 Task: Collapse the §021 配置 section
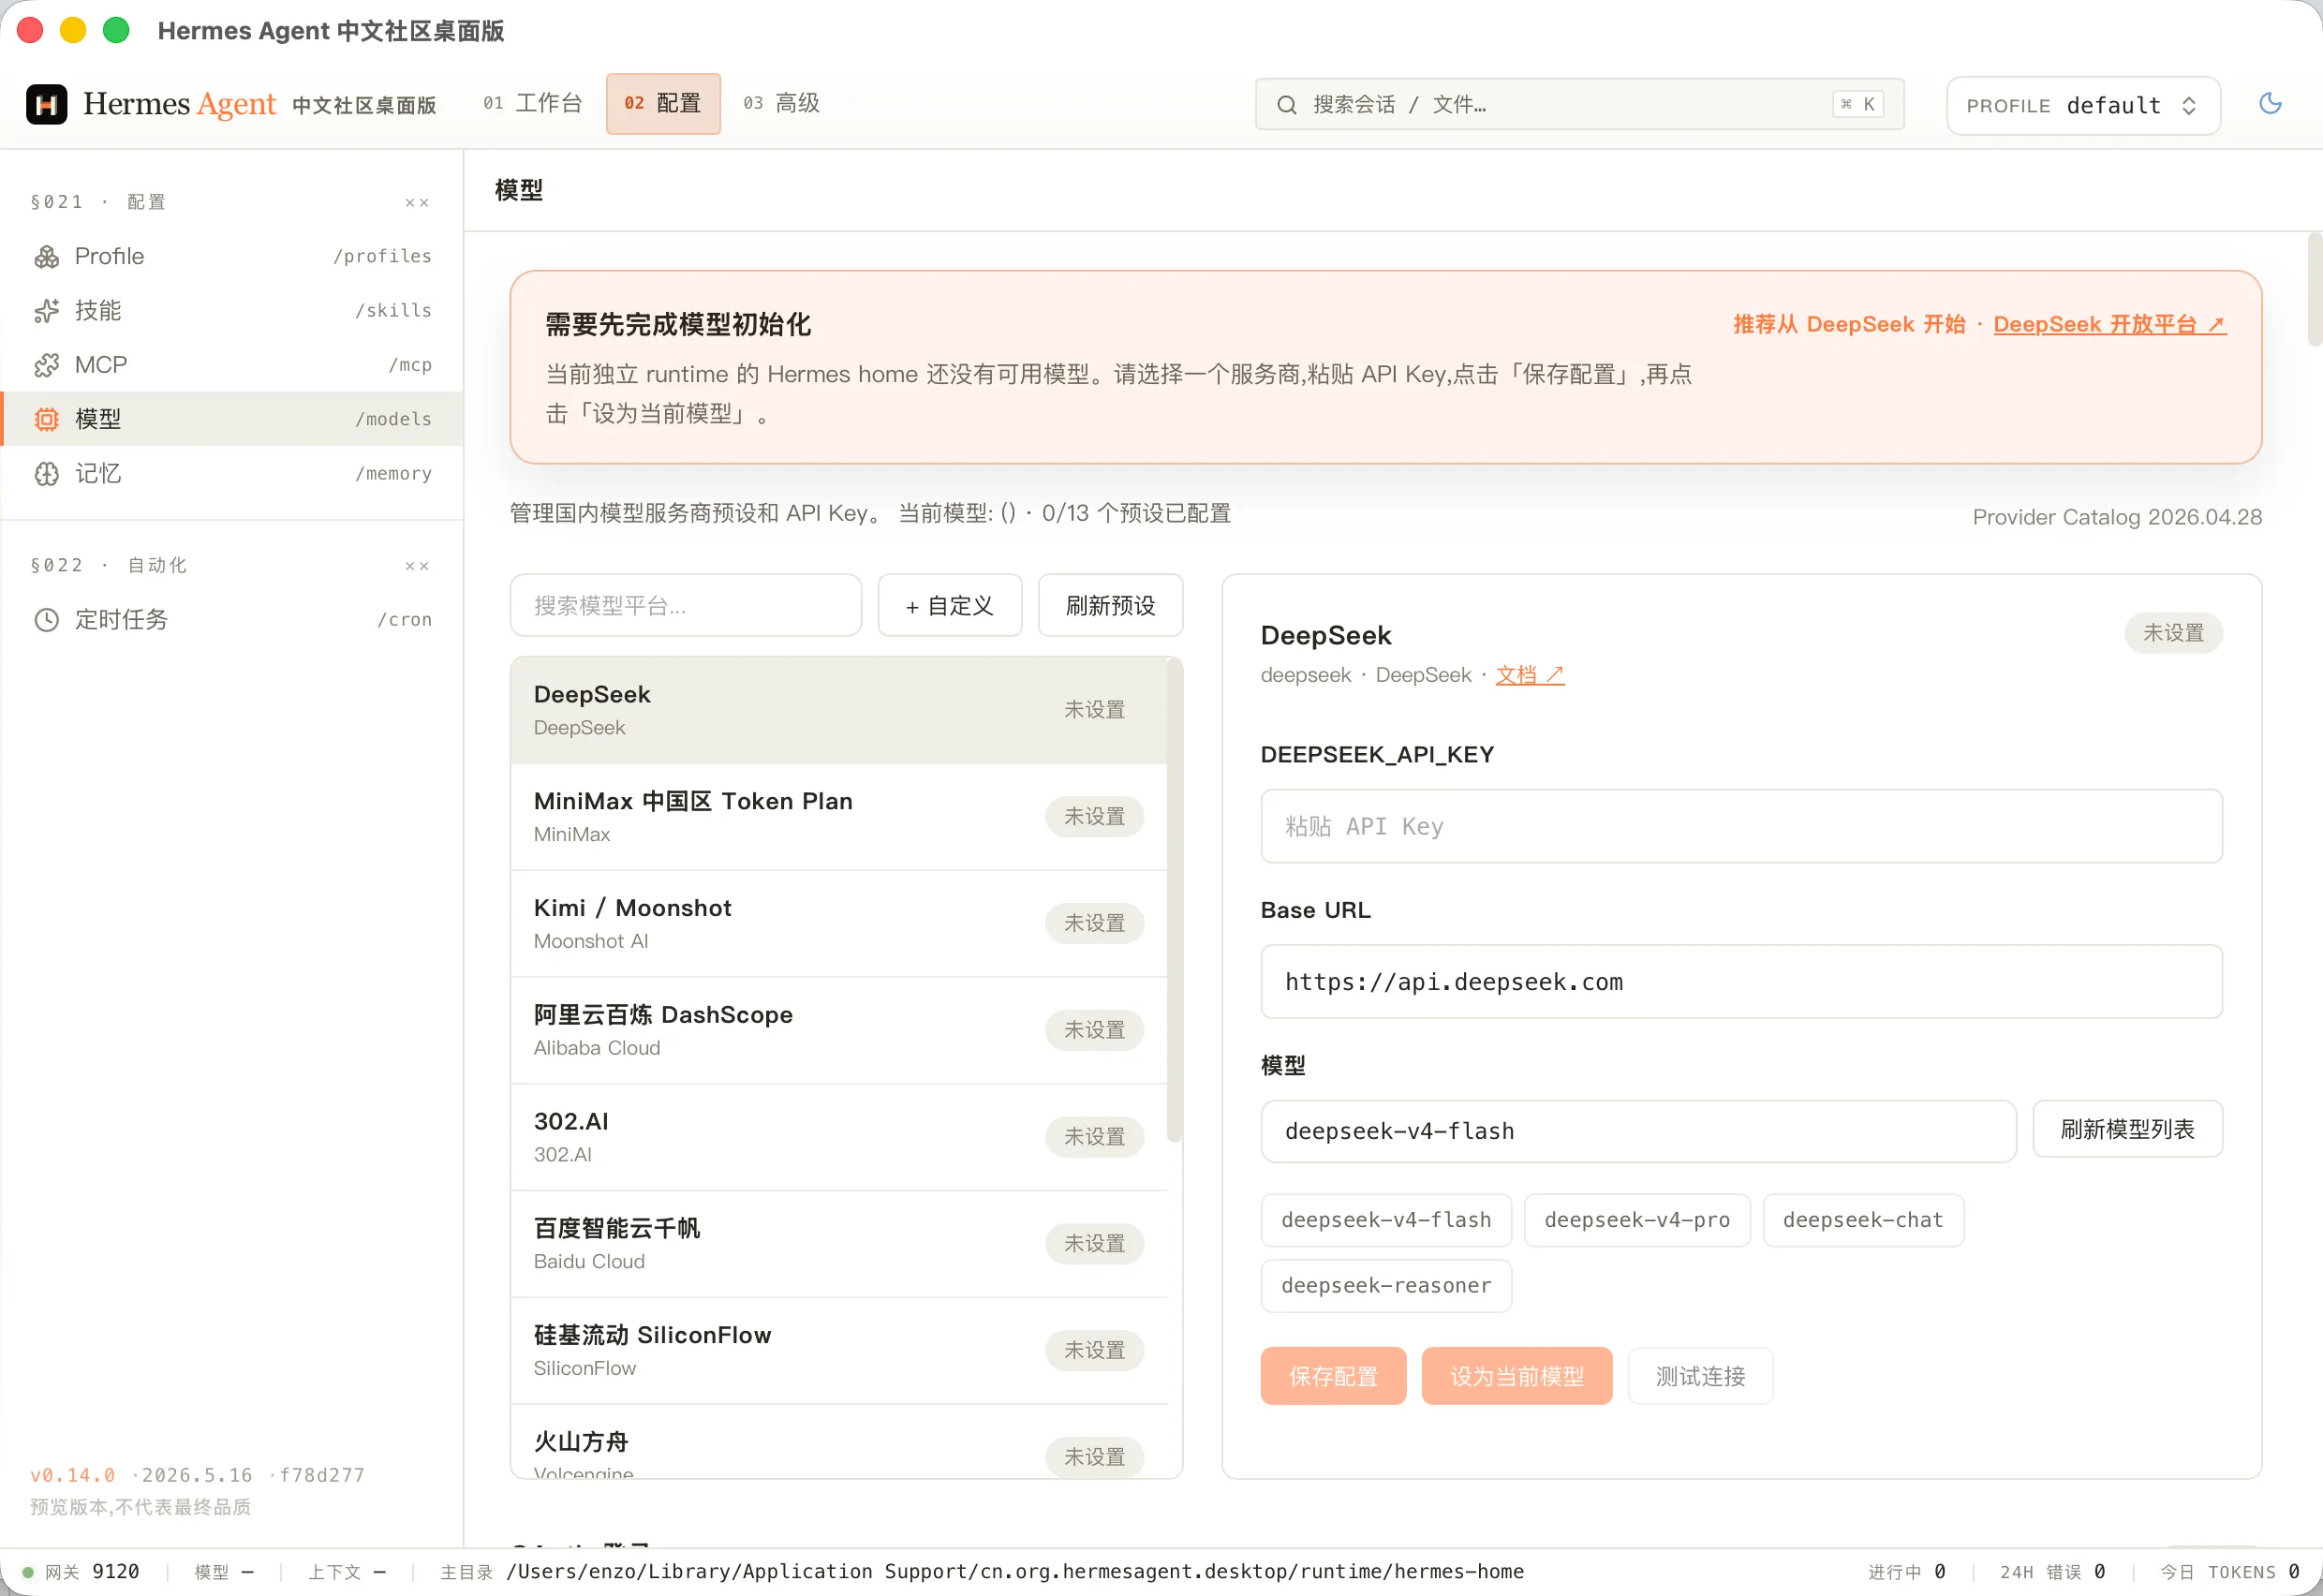[x=417, y=203]
